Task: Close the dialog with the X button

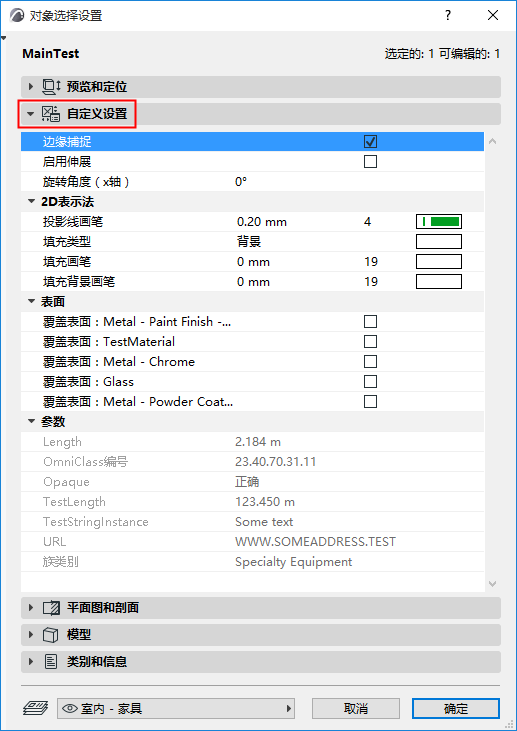Action: (x=493, y=15)
